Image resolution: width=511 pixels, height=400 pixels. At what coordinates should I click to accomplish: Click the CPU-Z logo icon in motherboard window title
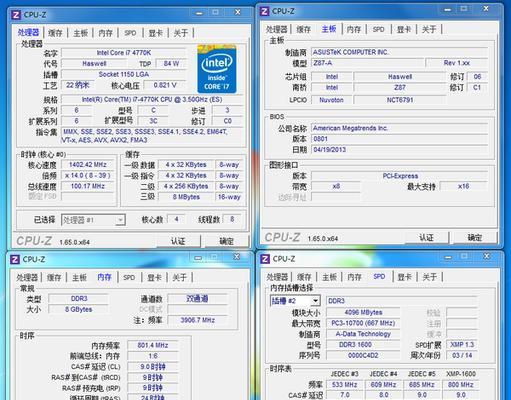(x=264, y=11)
